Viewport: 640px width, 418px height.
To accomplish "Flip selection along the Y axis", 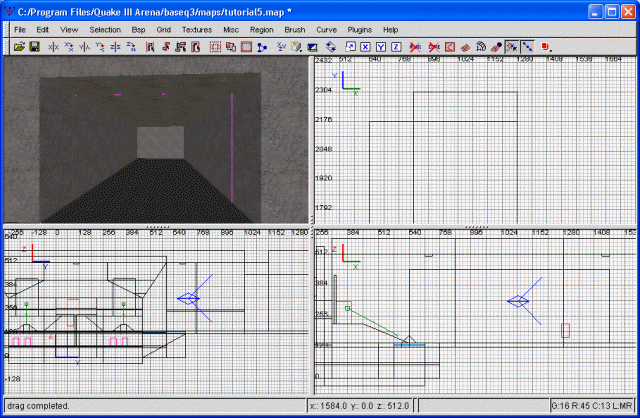I will [x=84, y=47].
